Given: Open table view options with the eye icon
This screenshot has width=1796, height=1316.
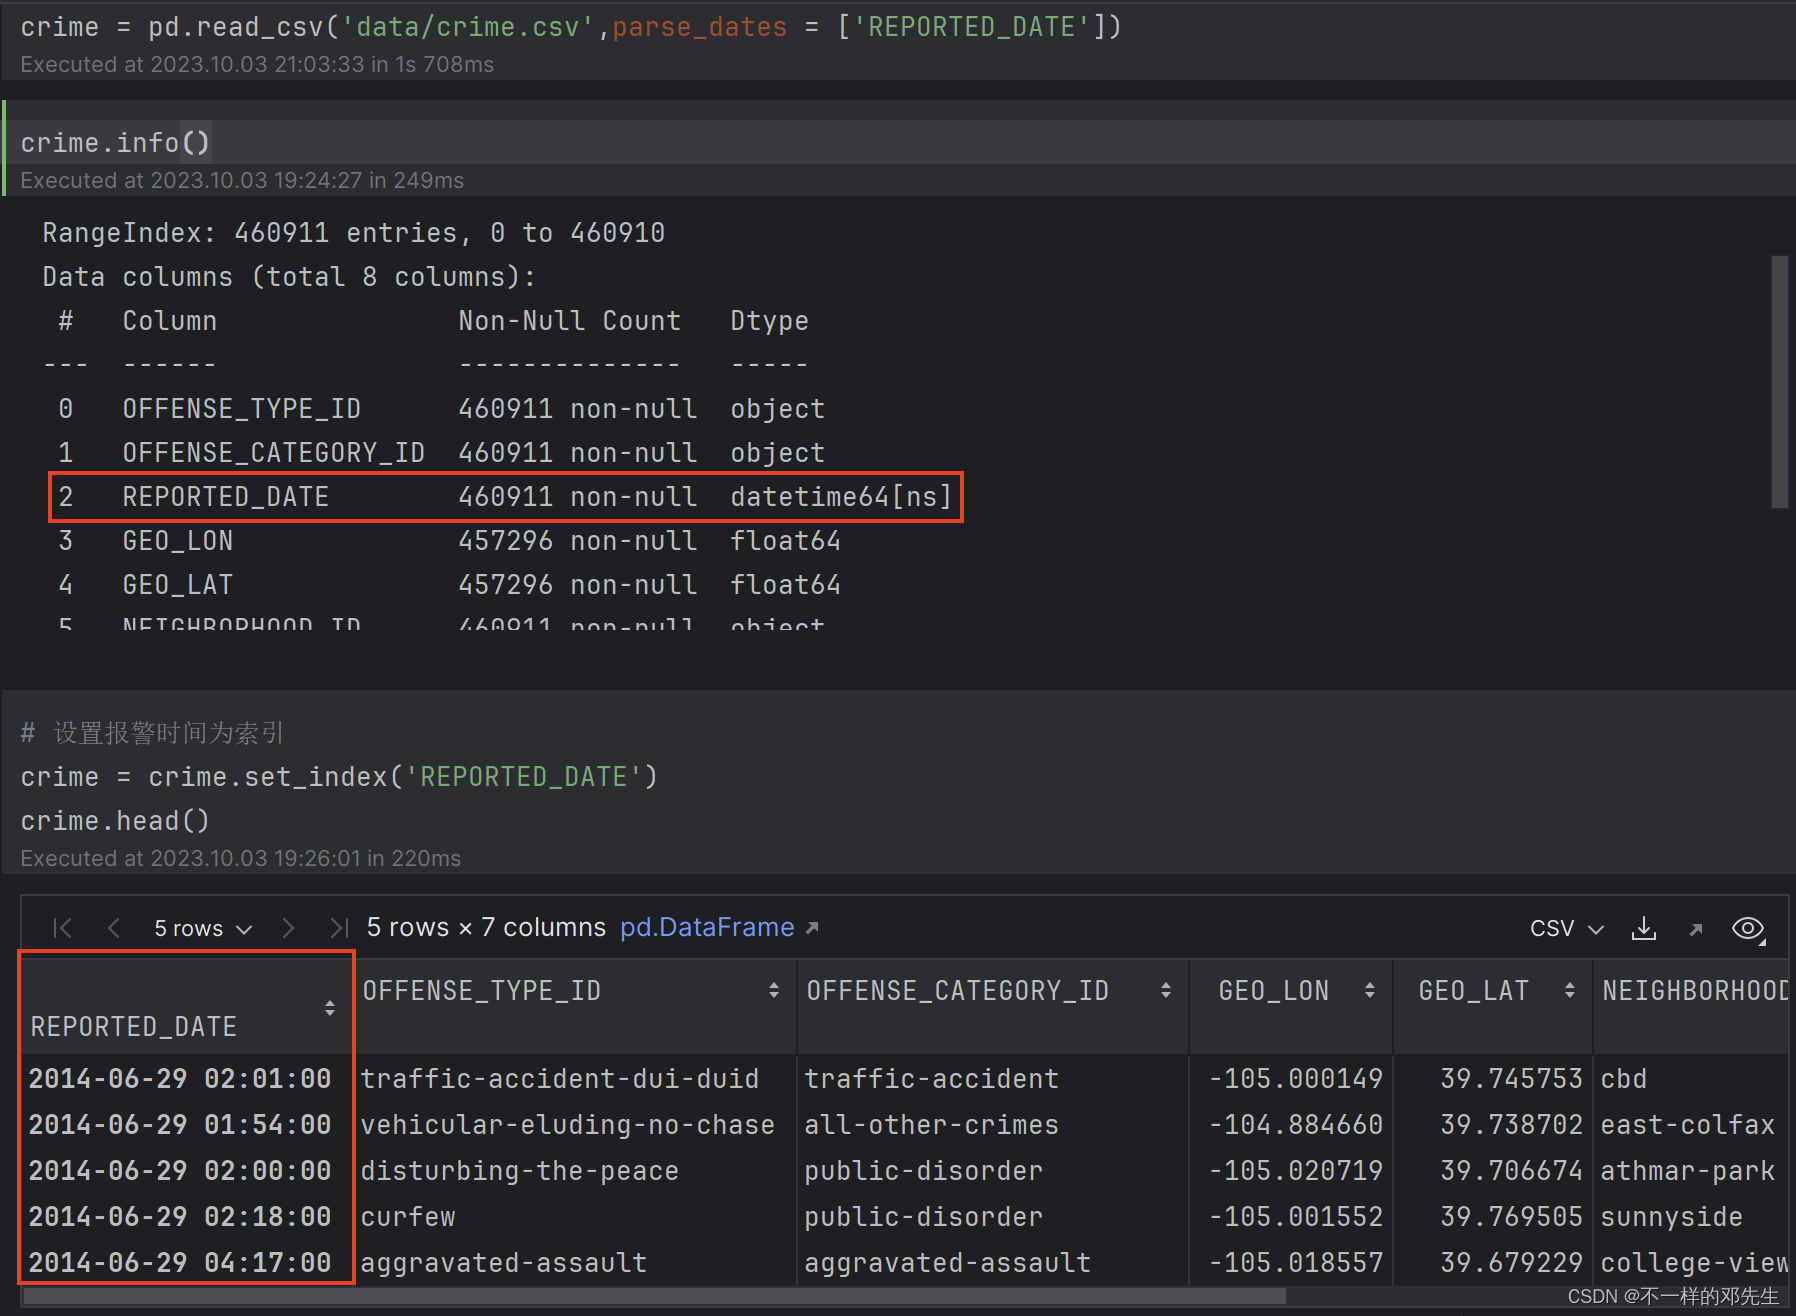Looking at the screenshot, I should [x=1748, y=928].
